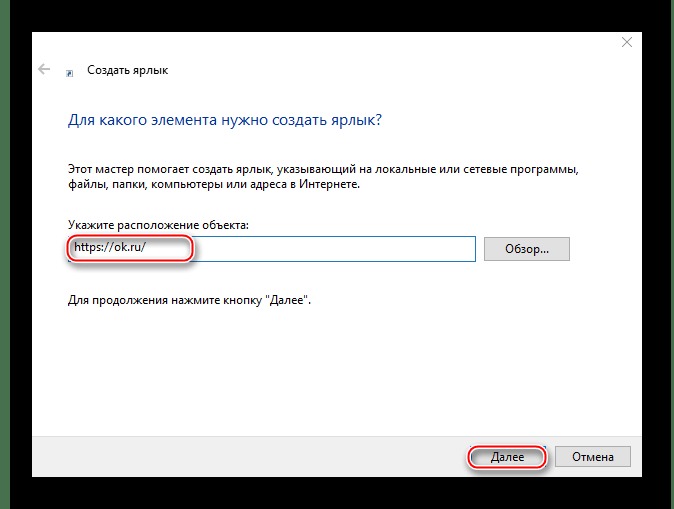Click the Далее button to continue
Image resolution: width=674 pixels, height=509 pixels.
pyautogui.click(x=507, y=457)
